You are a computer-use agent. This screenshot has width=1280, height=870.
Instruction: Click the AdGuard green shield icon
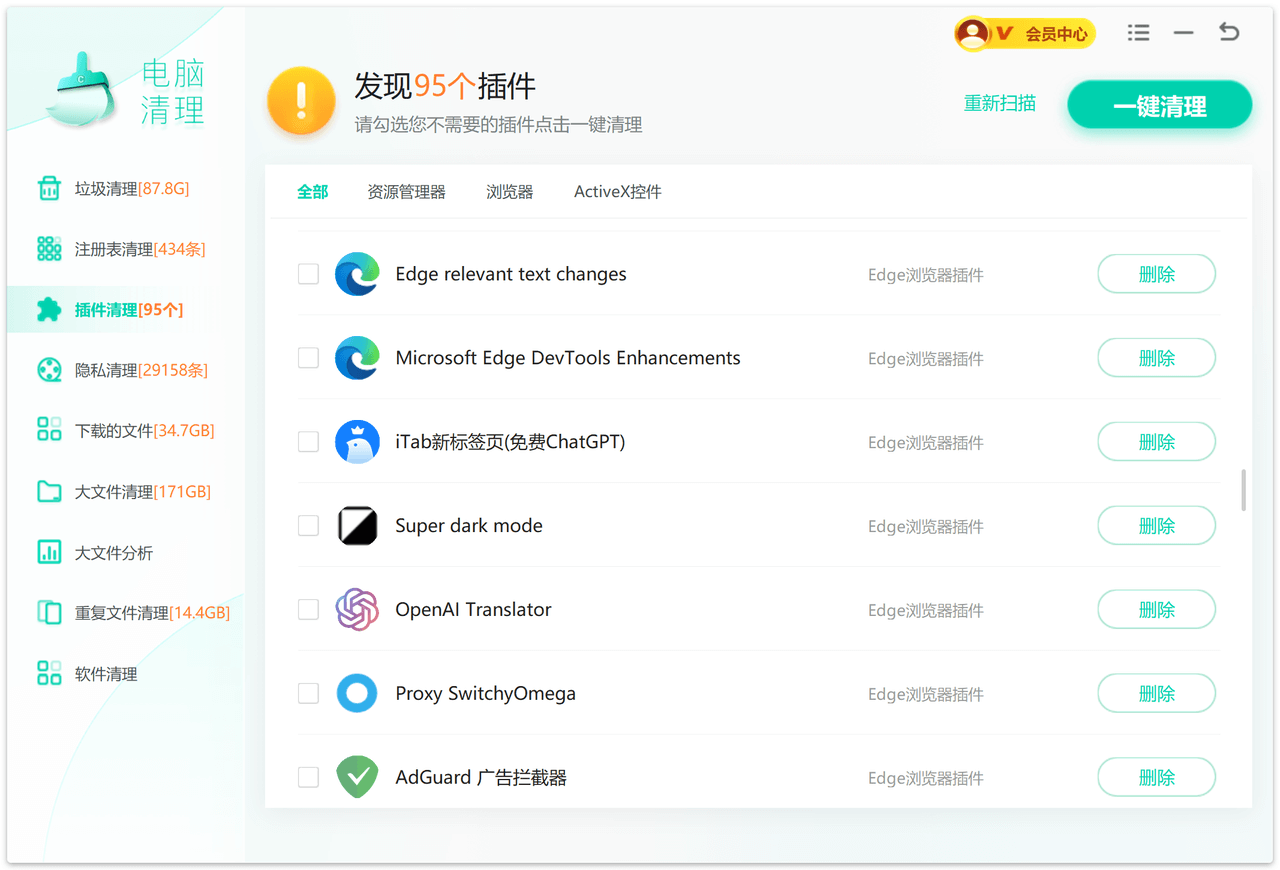click(x=356, y=777)
